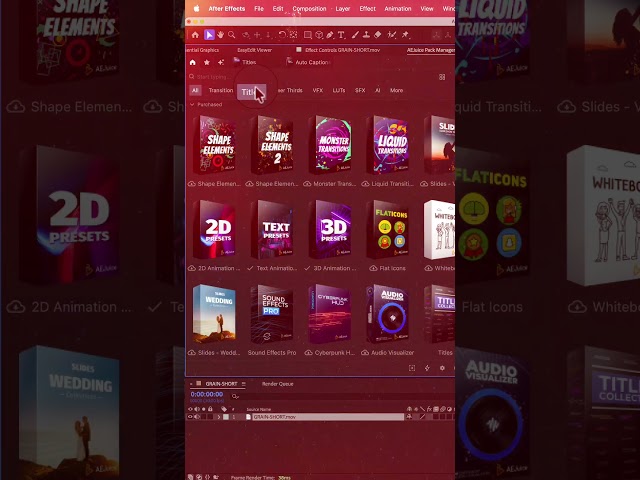Open the favorites star in Pack Manager

coord(207,62)
